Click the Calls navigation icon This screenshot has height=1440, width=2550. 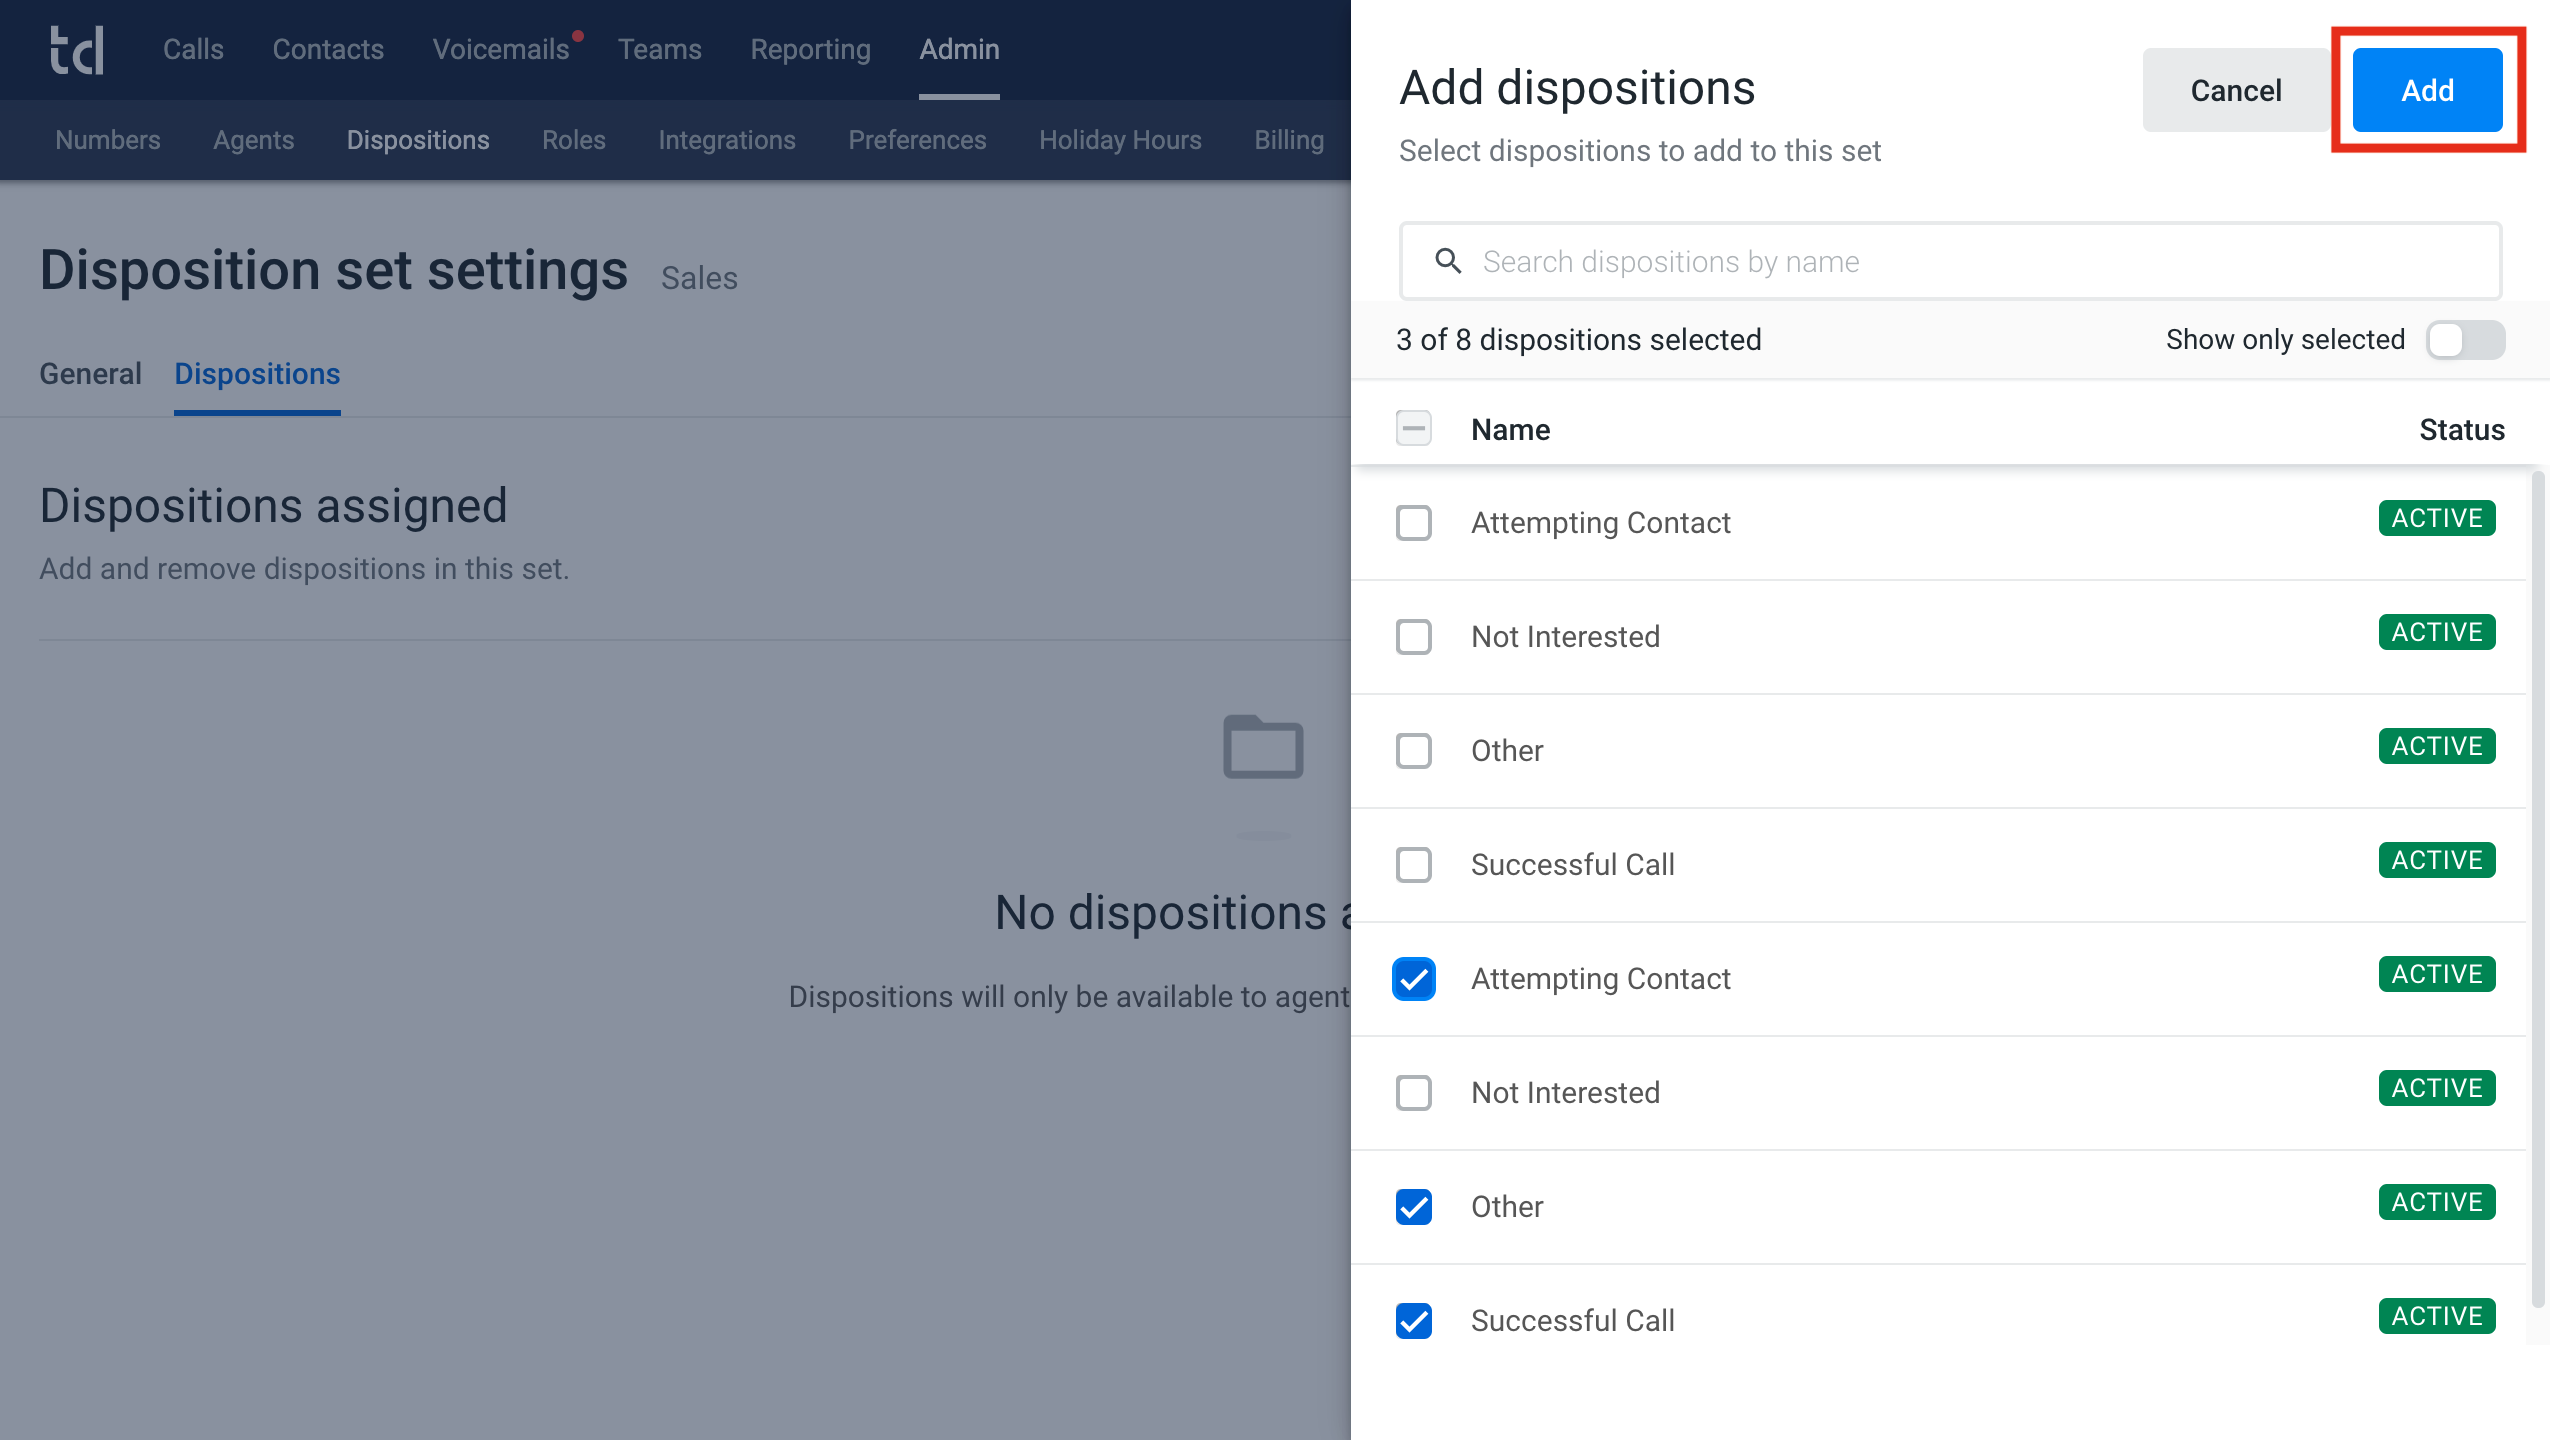[x=193, y=49]
